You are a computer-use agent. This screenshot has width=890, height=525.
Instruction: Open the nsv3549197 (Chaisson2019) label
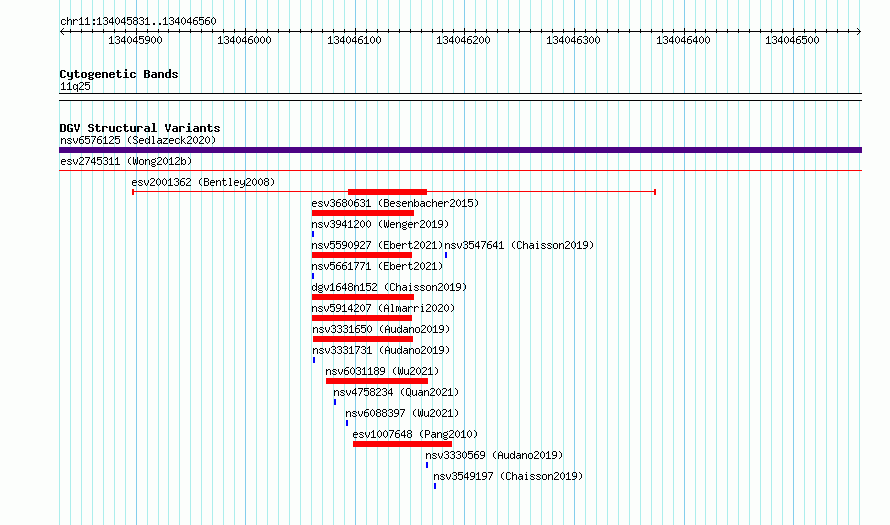click(x=508, y=476)
